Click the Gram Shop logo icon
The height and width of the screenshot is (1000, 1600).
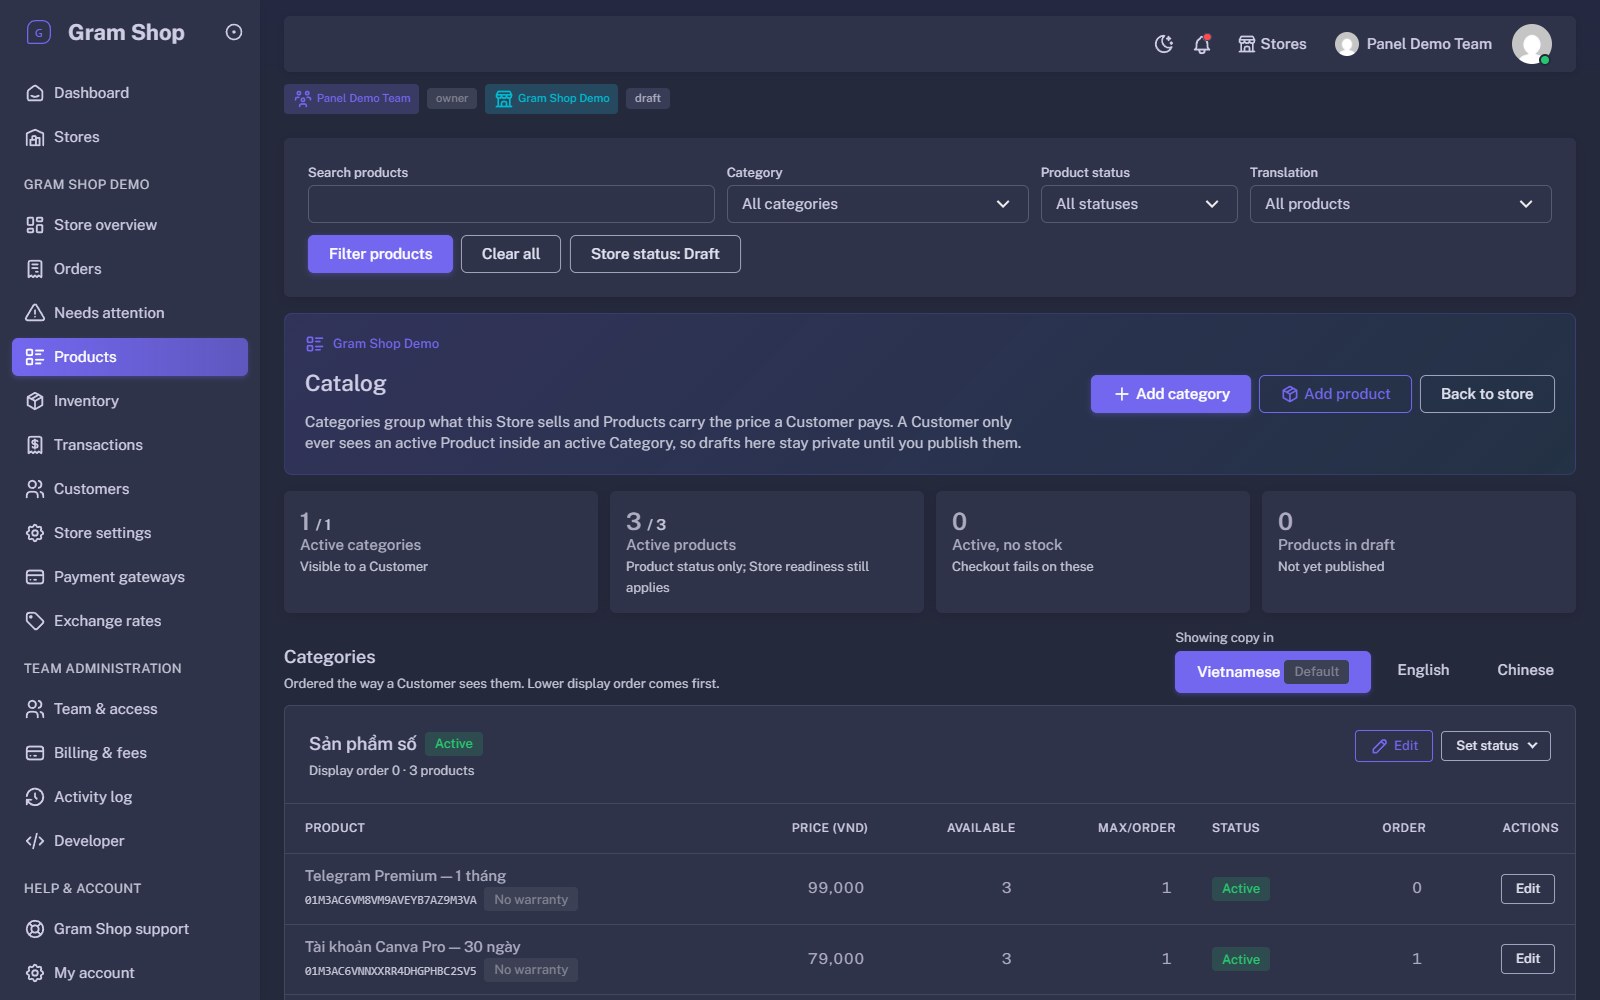pos(38,32)
